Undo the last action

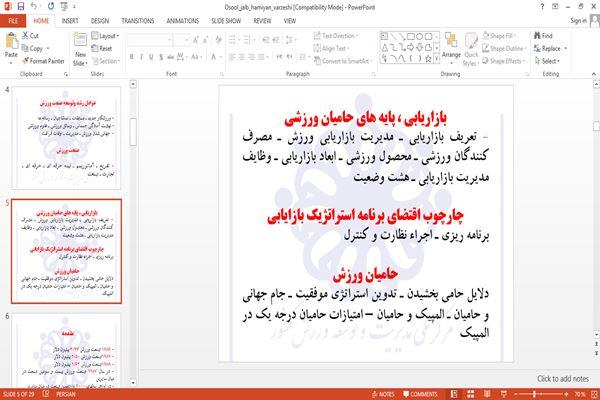coord(34,7)
